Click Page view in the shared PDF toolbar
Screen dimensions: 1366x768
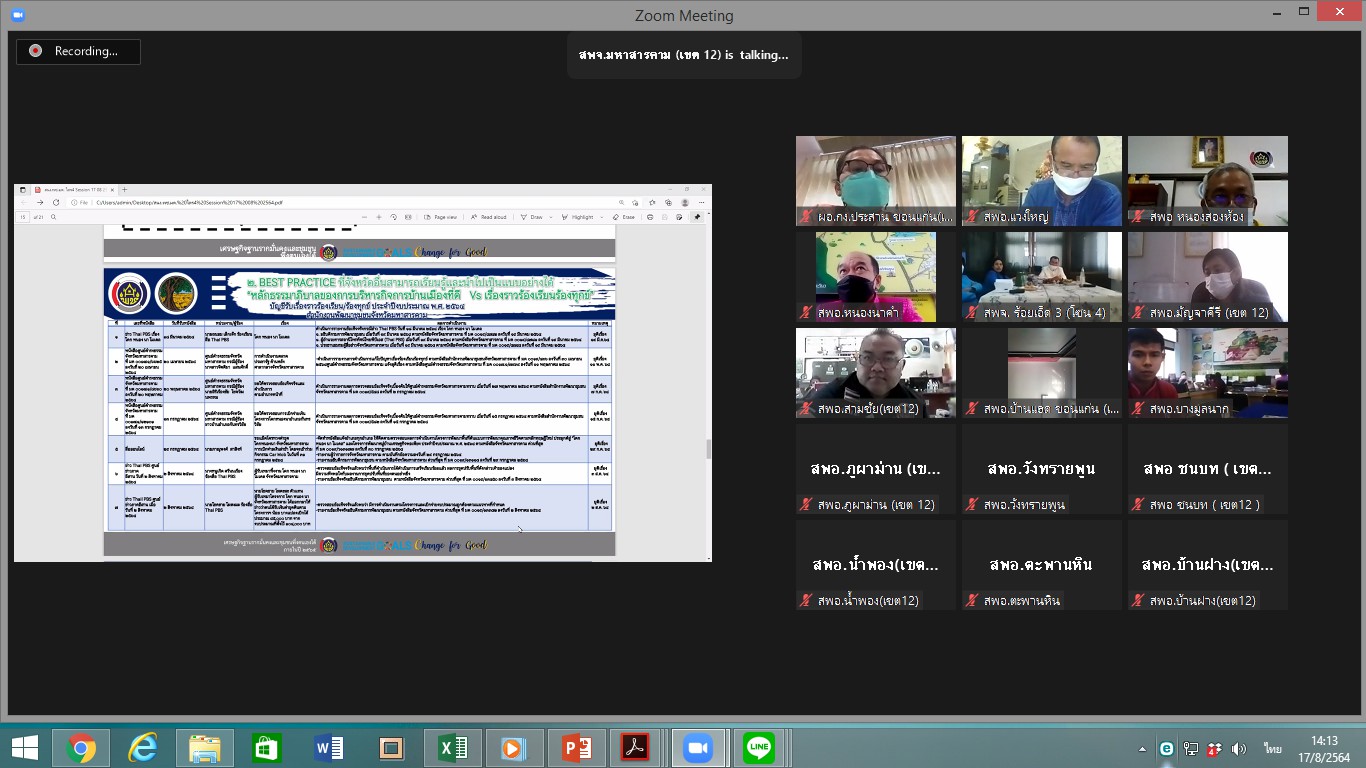pyautogui.click(x=440, y=217)
